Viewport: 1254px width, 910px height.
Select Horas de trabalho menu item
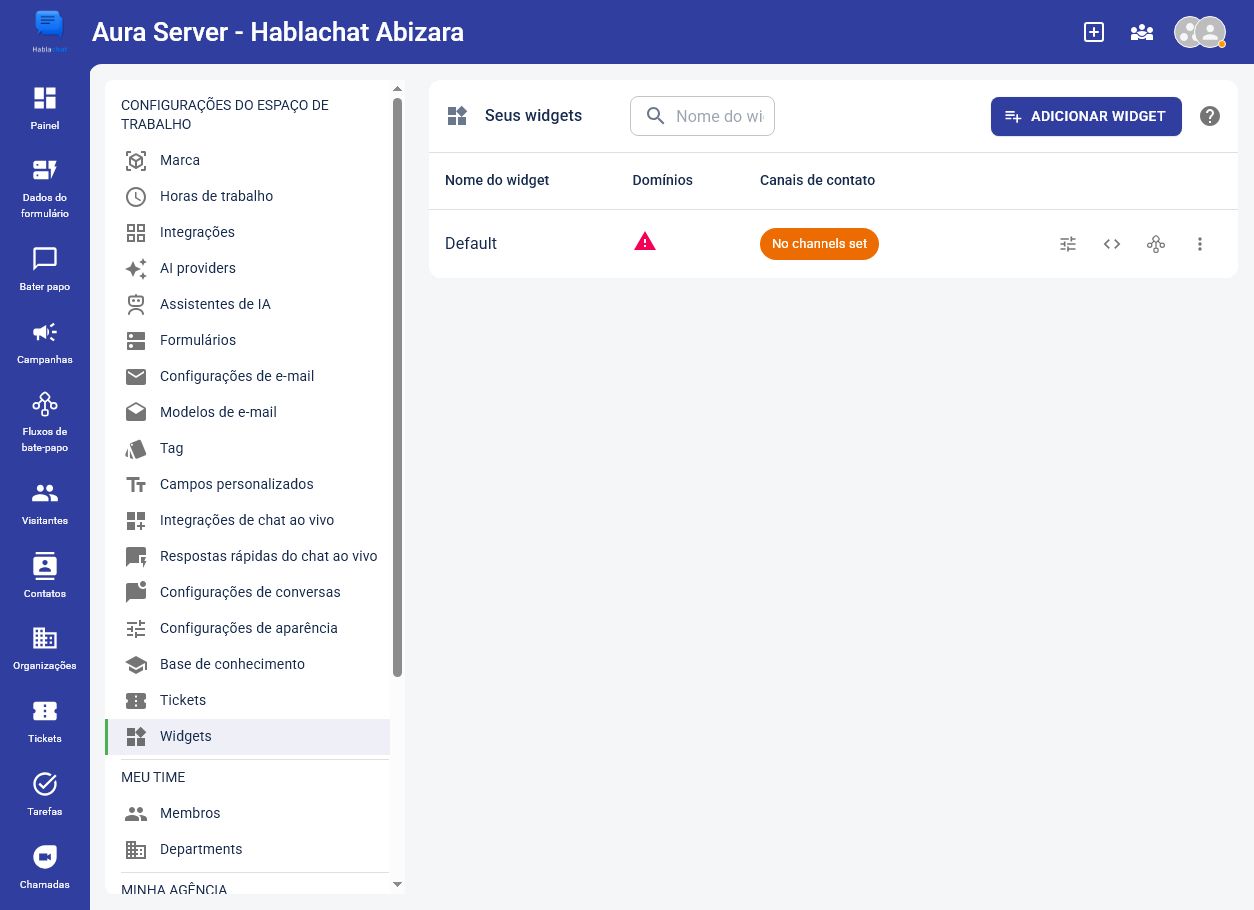(x=248, y=196)
